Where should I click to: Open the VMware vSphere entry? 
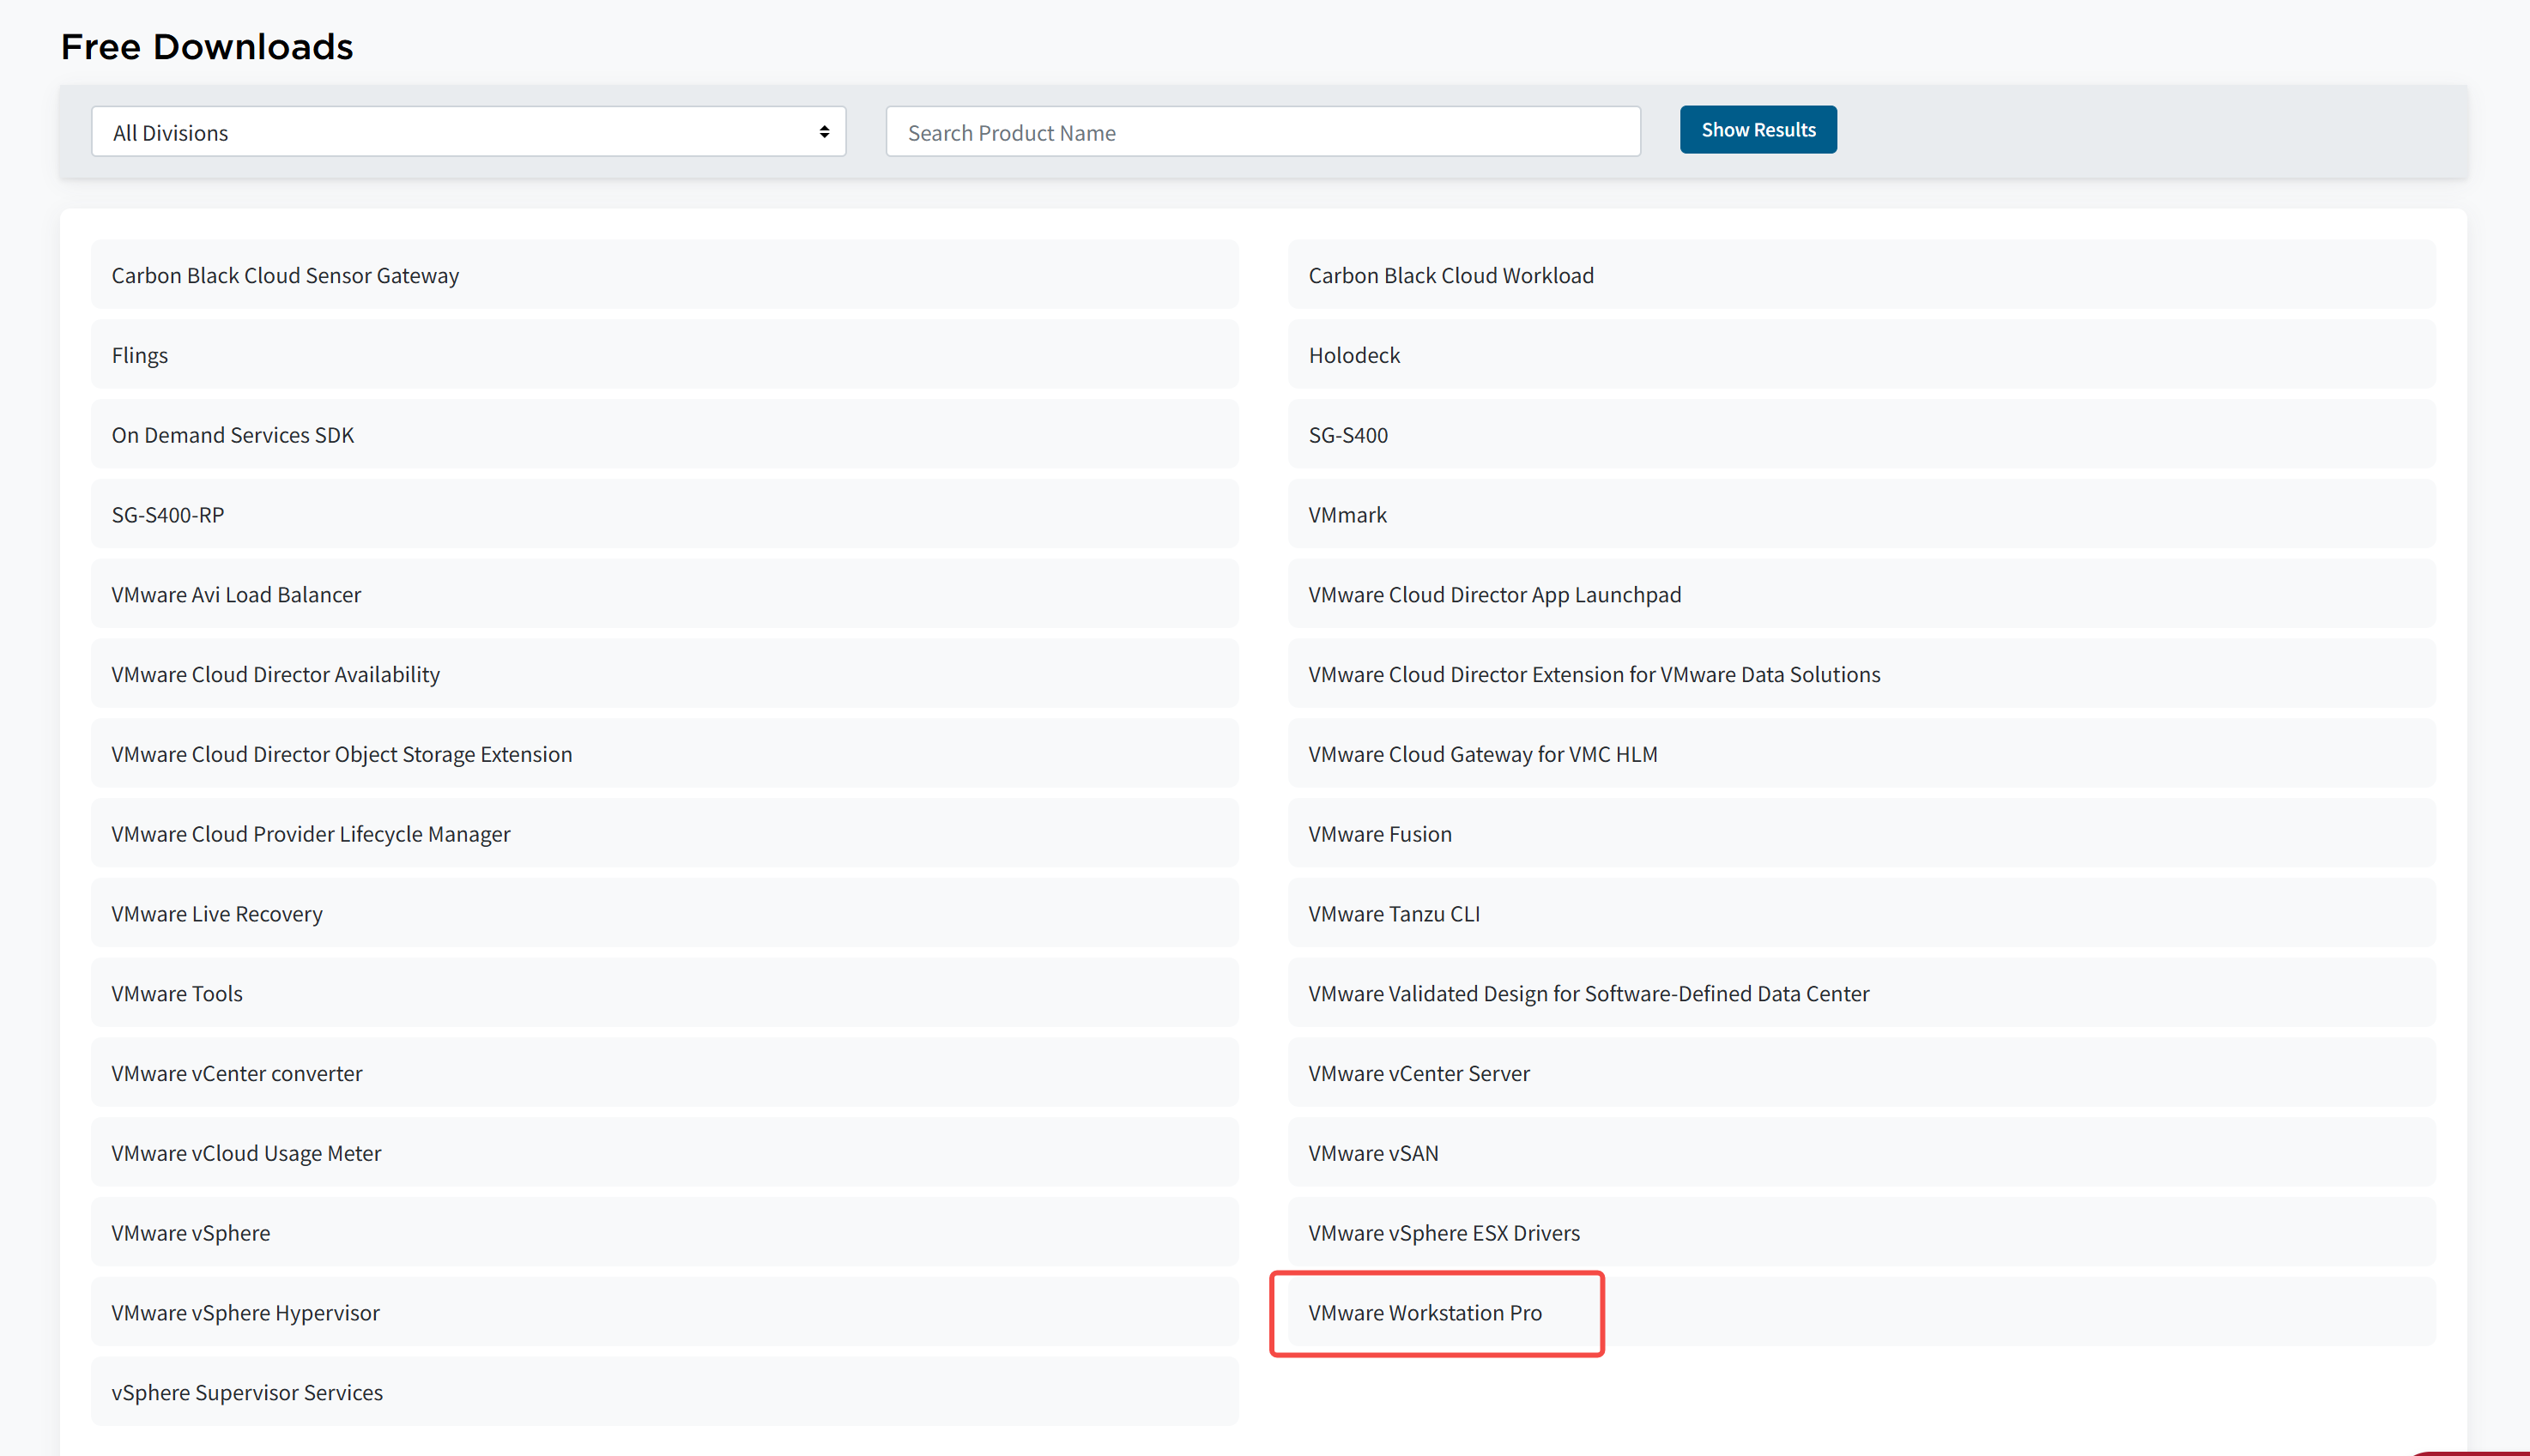point(664,1233)
